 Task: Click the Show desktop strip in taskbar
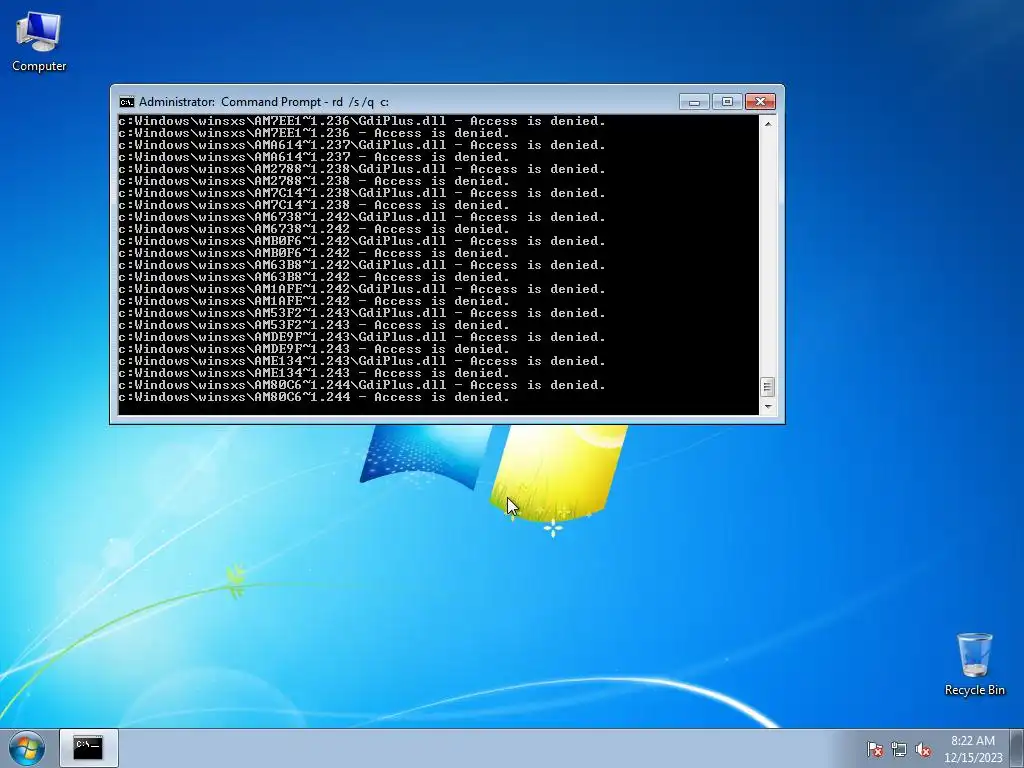click(1018, 748)
